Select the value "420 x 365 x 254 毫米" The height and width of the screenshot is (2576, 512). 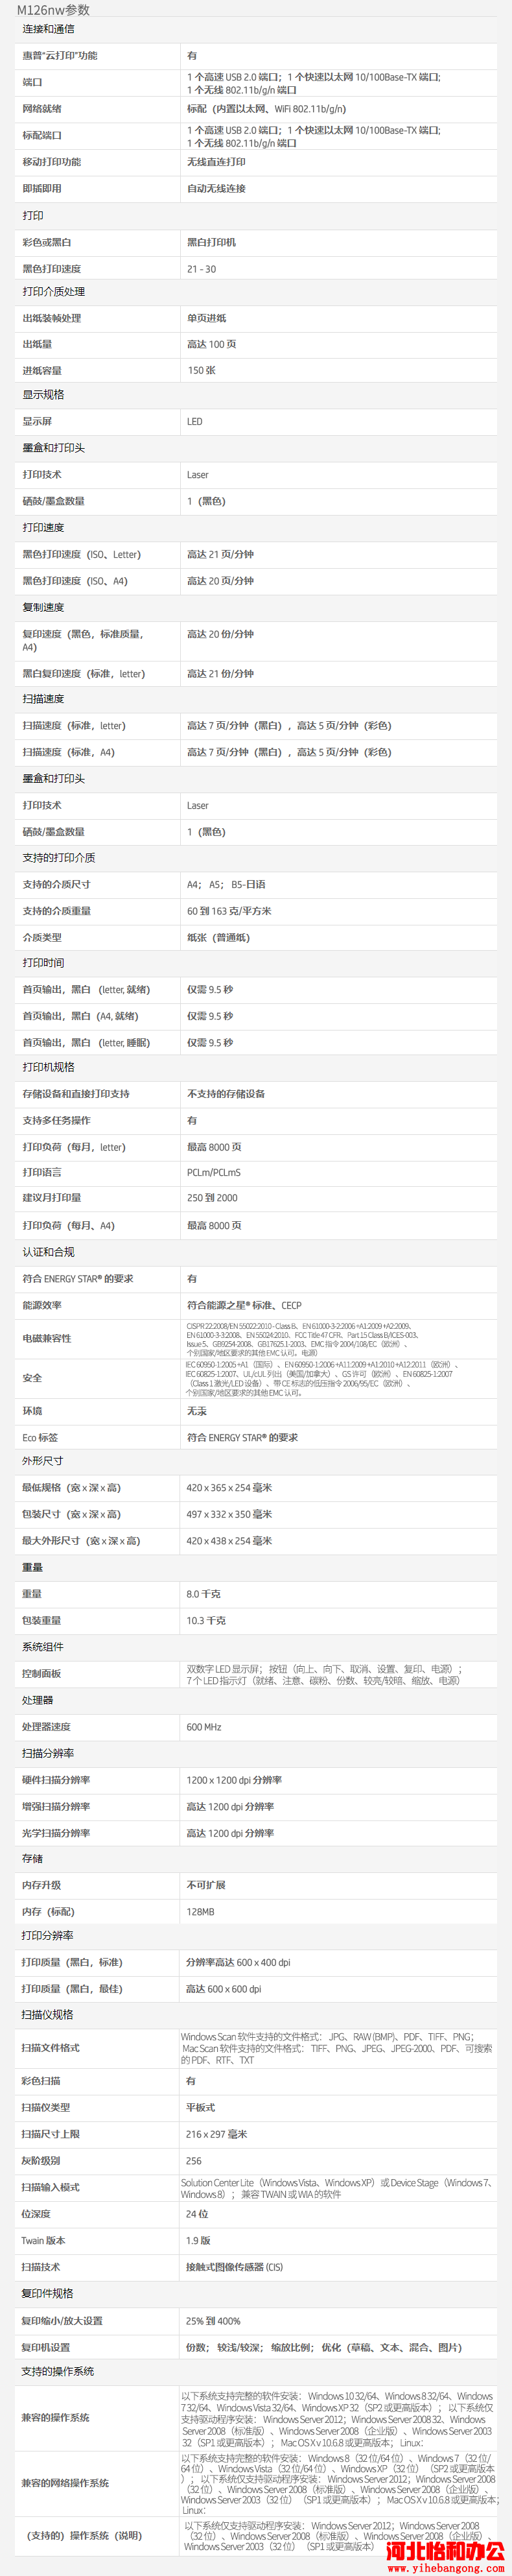pos(229,1488)
